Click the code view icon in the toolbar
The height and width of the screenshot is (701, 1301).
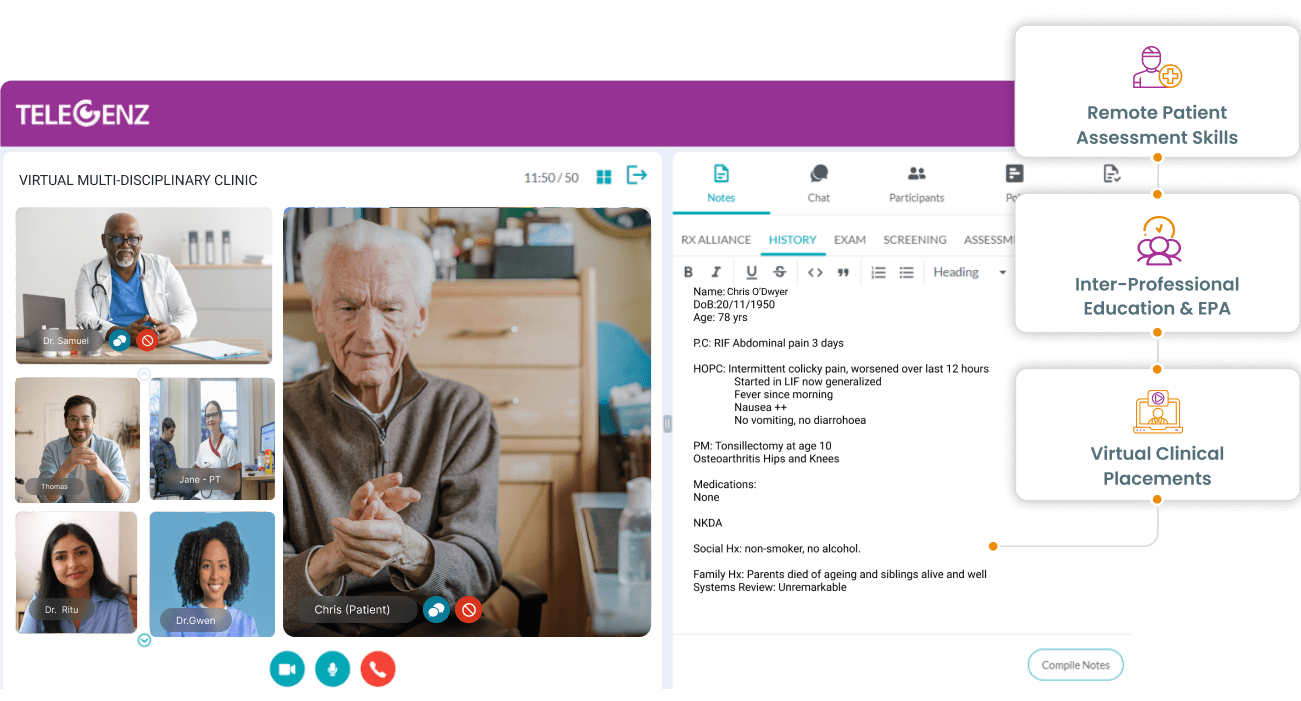click(813, 271)
